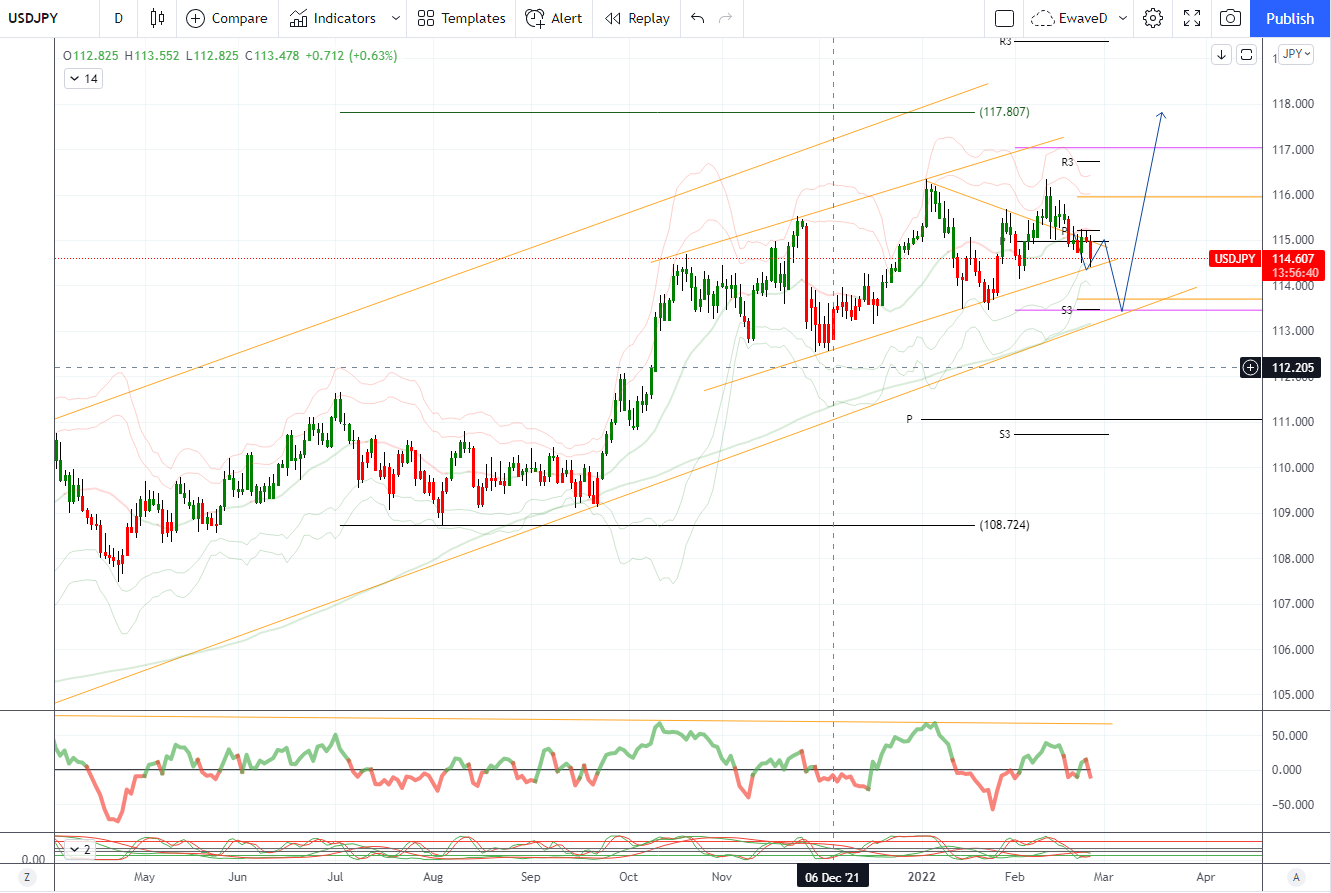
Task: Open the JPY currency dropdown
Action: pyautogui.click(x=1296, y=54)
